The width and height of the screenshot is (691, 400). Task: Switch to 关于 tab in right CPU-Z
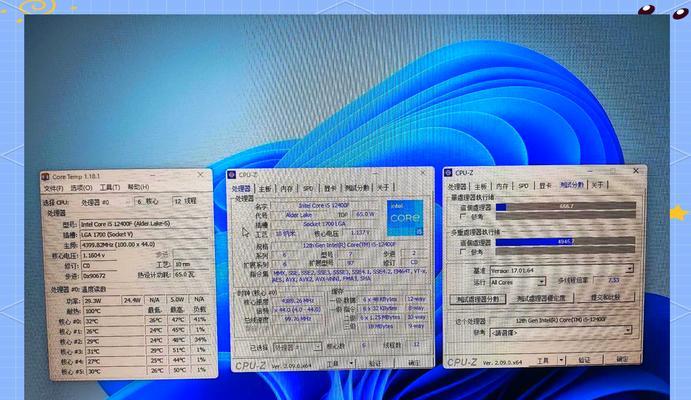(x=598, y=185)
